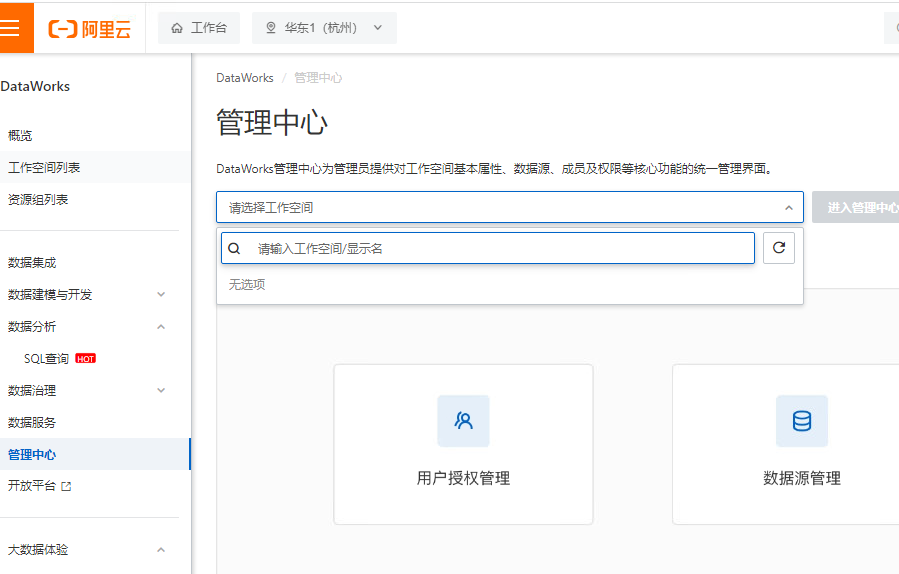Expand the 数据治理 chevron
The image size is (899, 574).
tap(161, 391)
